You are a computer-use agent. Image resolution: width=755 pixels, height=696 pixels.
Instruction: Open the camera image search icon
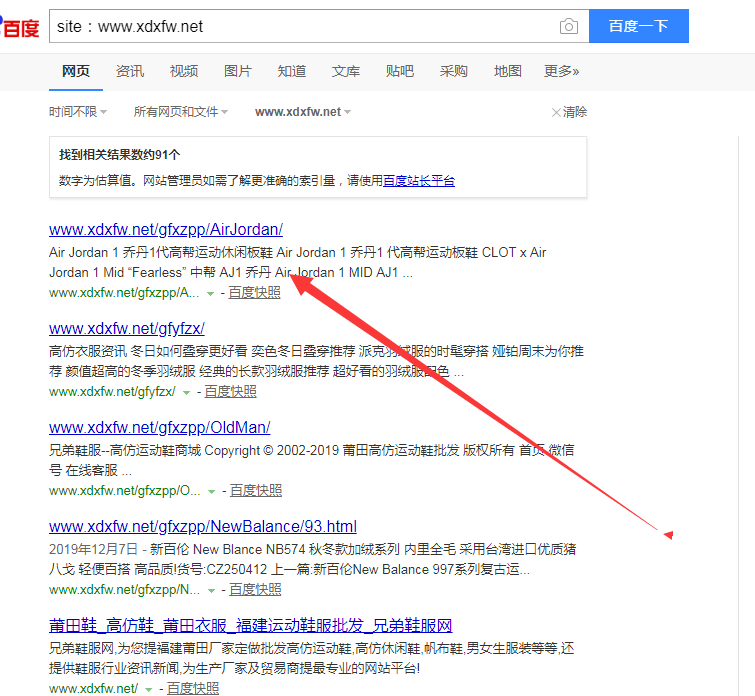coord(569,26)
